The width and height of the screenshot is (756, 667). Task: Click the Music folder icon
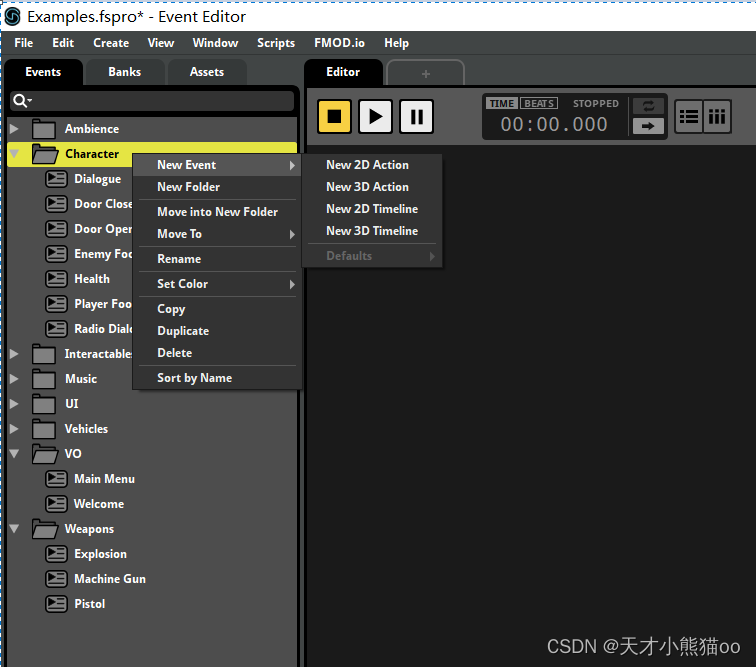click(x=44, y=379)
